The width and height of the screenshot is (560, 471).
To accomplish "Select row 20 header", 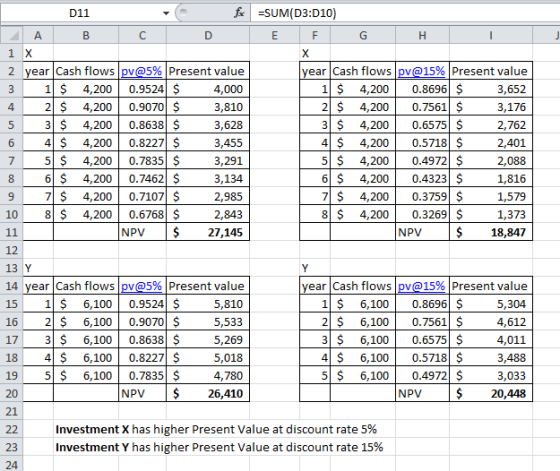I will pos(11,393).
